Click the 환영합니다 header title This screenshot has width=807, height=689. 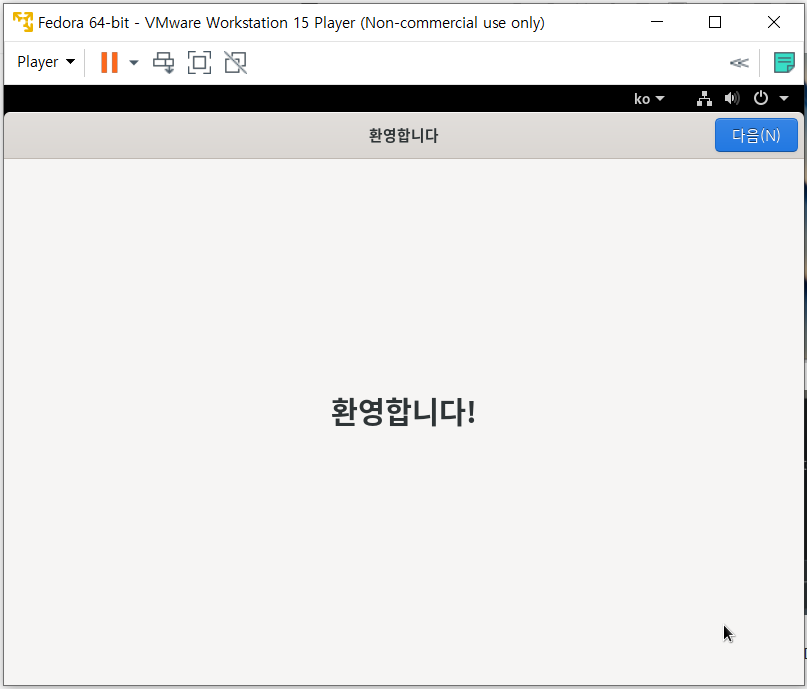[404, 135]
